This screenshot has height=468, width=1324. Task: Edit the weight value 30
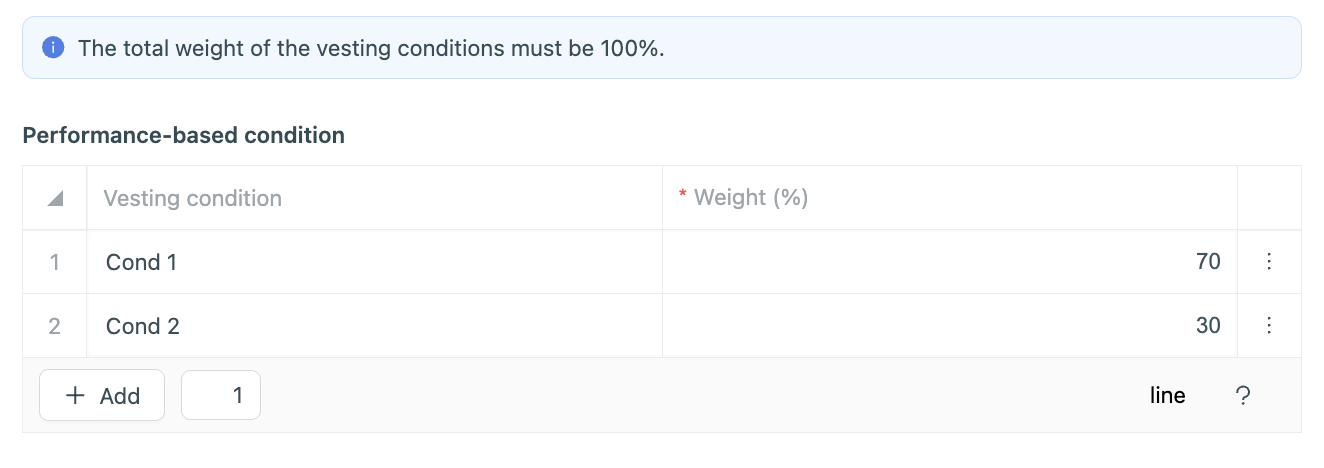950,326
